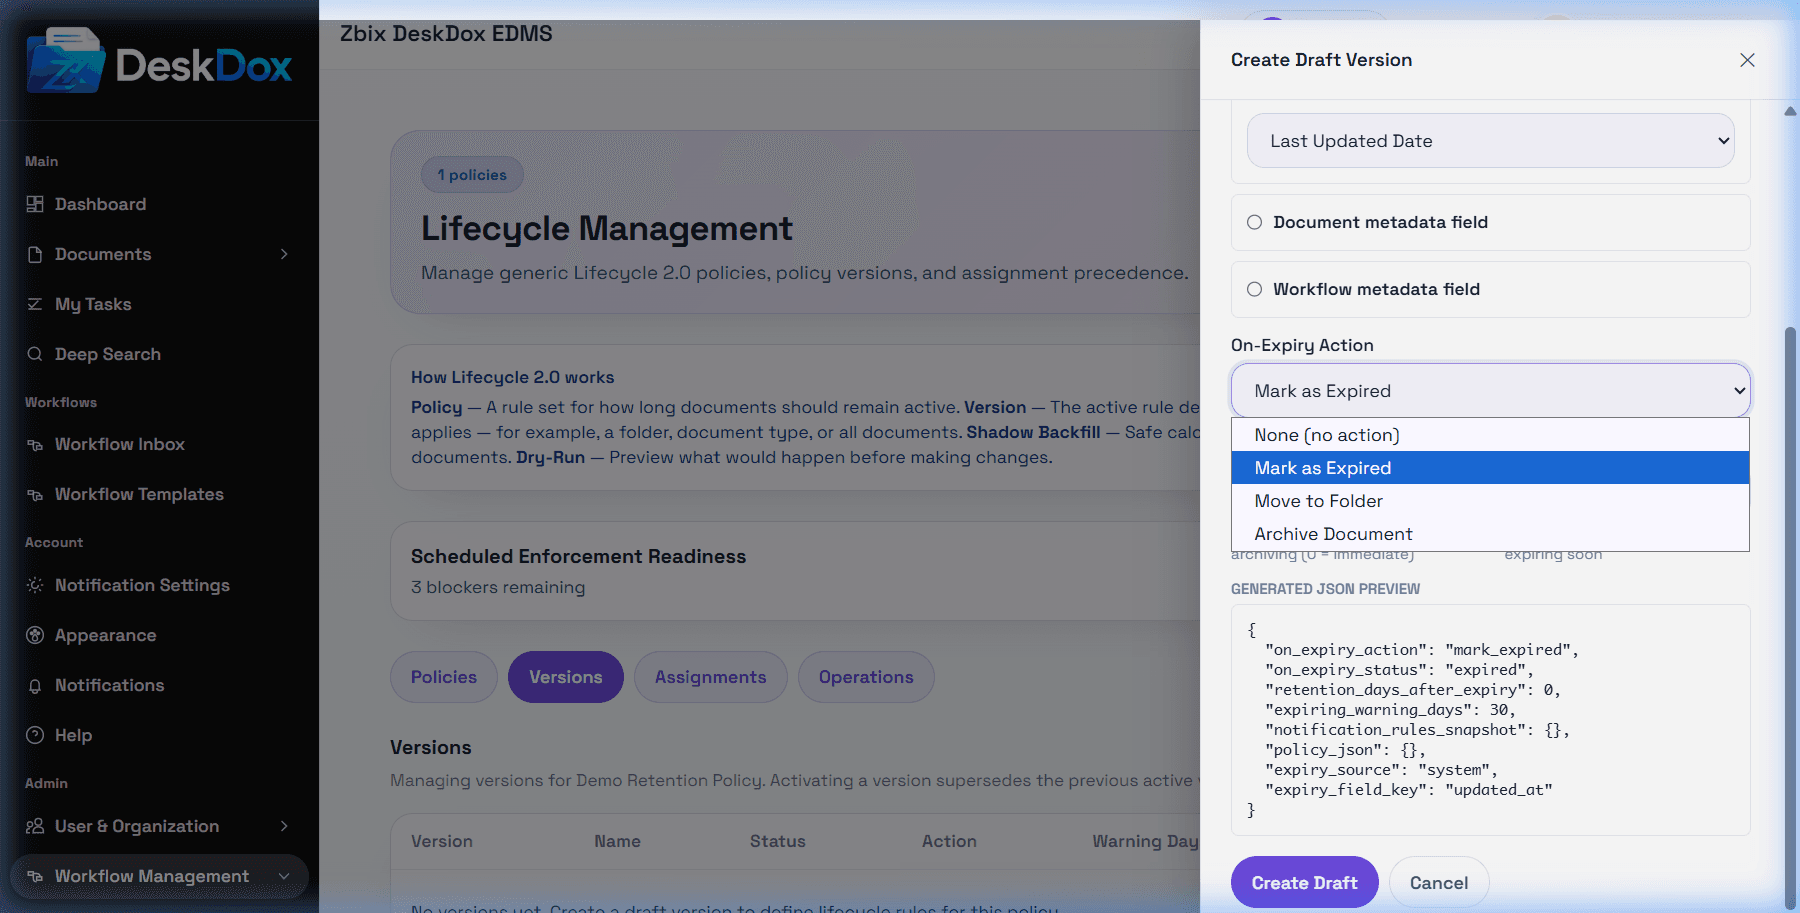Viewport: 1800px width, 913px height.
Task: Open the Workflow Templates link
Action: coord(139,494)
